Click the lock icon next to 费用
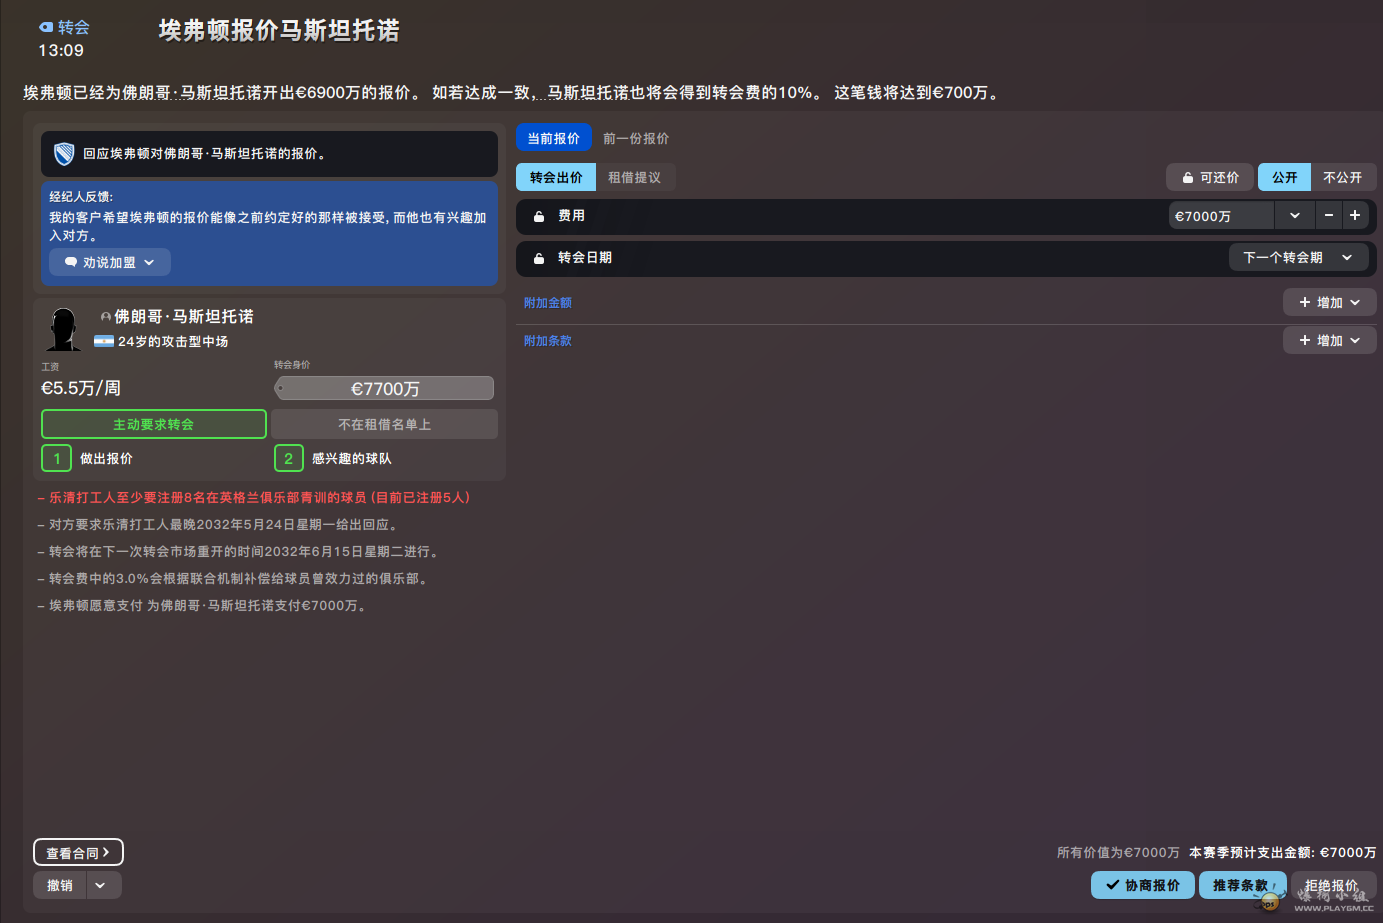The height and width of the screenshot is (923, 1383). coord(539,216)
